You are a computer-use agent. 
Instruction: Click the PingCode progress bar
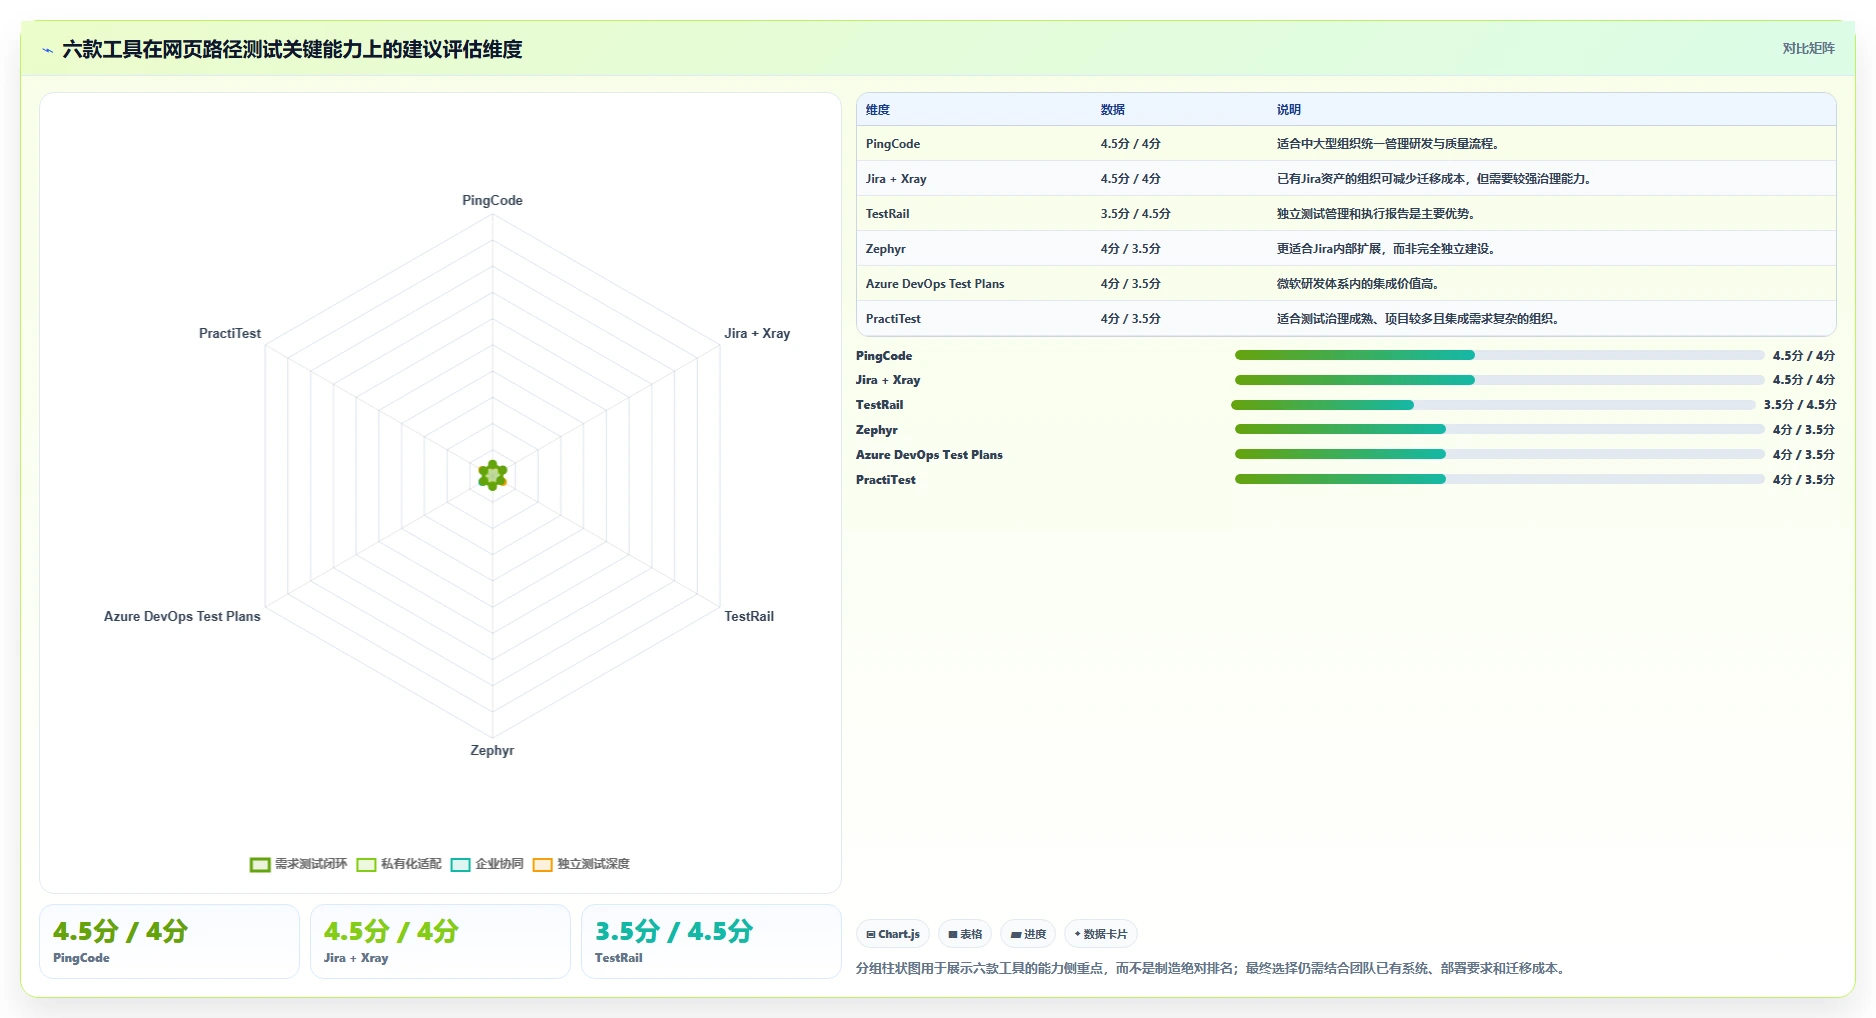click(1499, 355)
